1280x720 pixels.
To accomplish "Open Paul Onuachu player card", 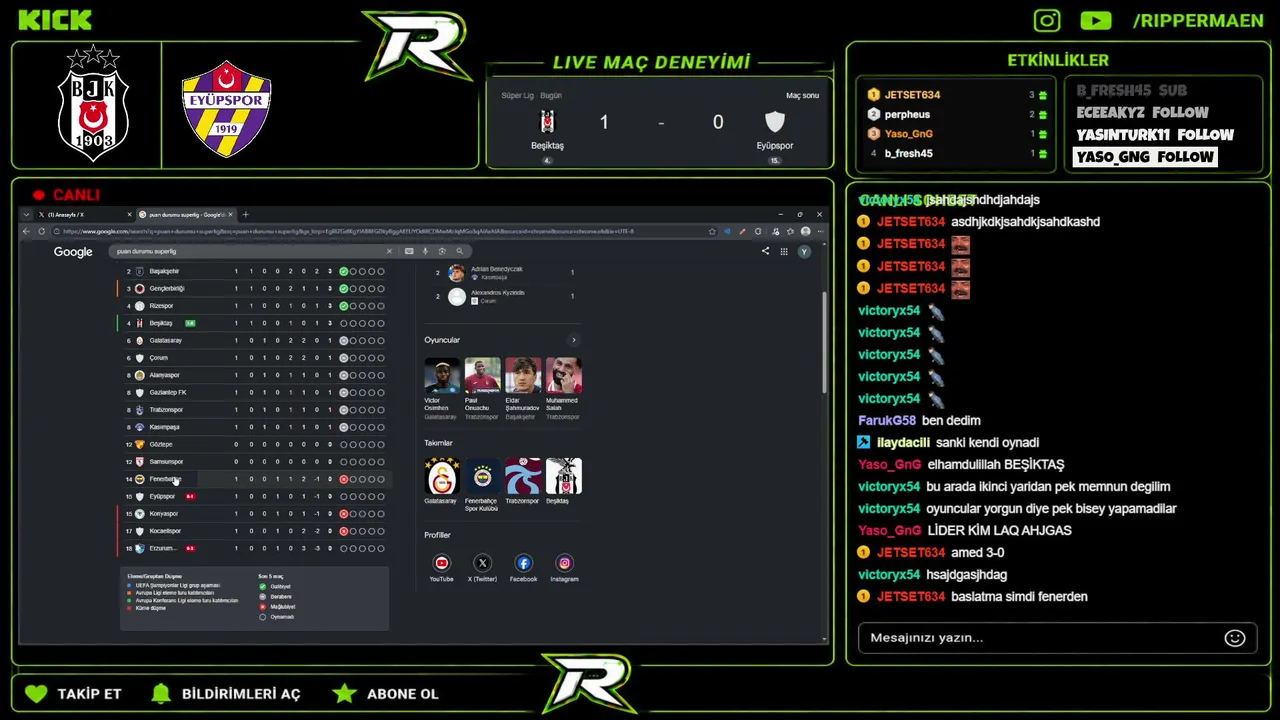I will coord(483,388).
